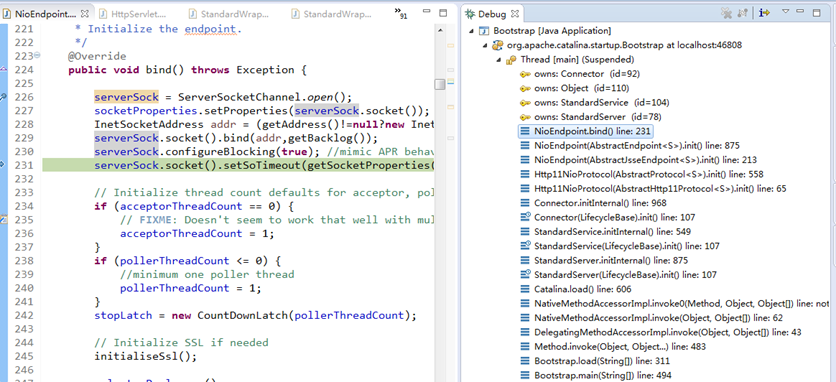The height and width of the screenshot is (382, 836).
Task: Click the editor scrollbar up arrow
Action: (440, 30)
